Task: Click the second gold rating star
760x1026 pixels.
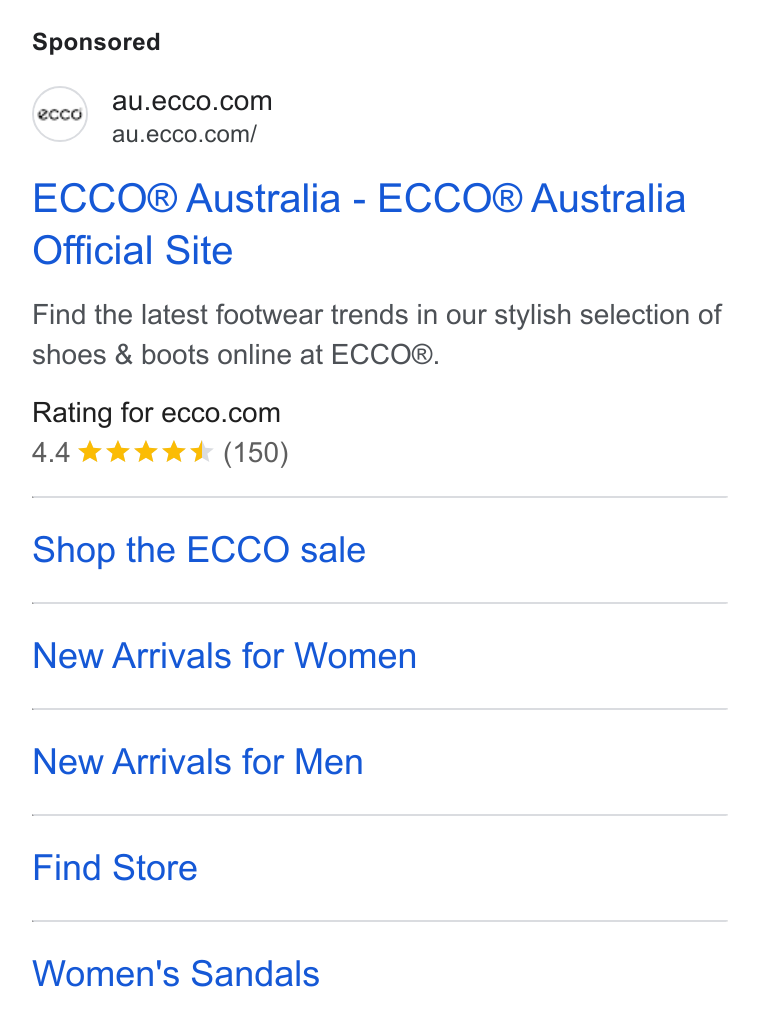Action: [x=118, y=452]
